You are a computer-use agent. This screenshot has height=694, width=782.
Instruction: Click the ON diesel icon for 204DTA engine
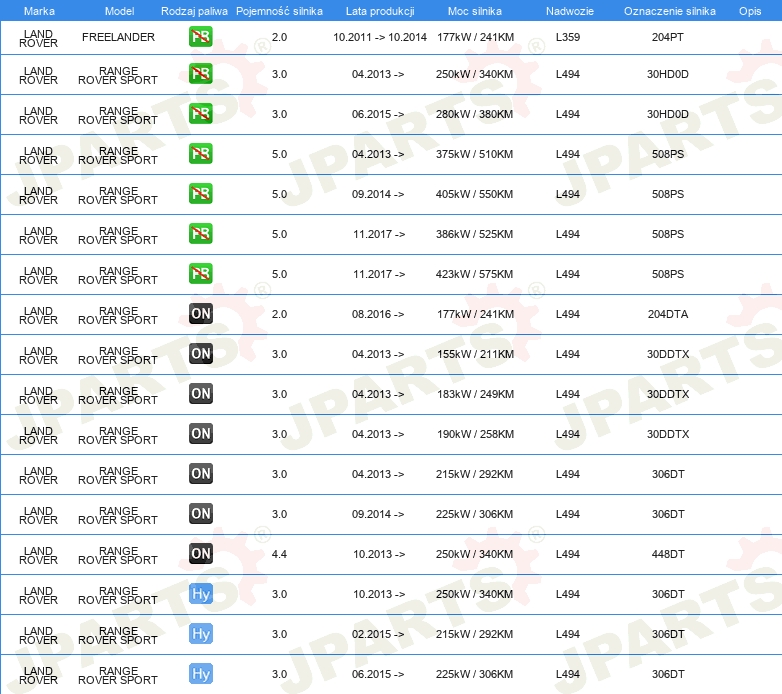200,314
